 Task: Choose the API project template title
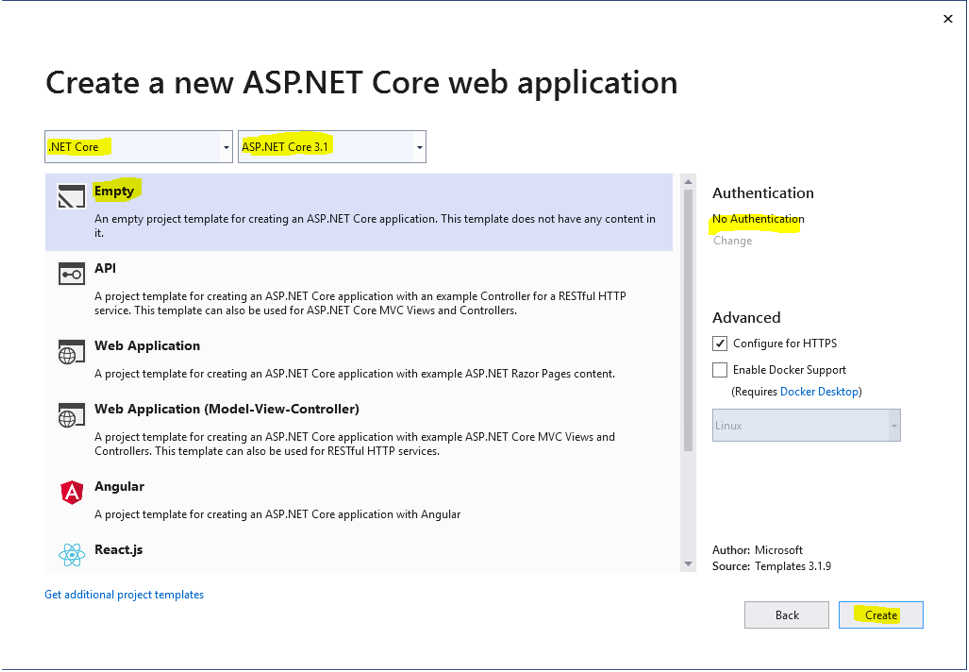105,268
